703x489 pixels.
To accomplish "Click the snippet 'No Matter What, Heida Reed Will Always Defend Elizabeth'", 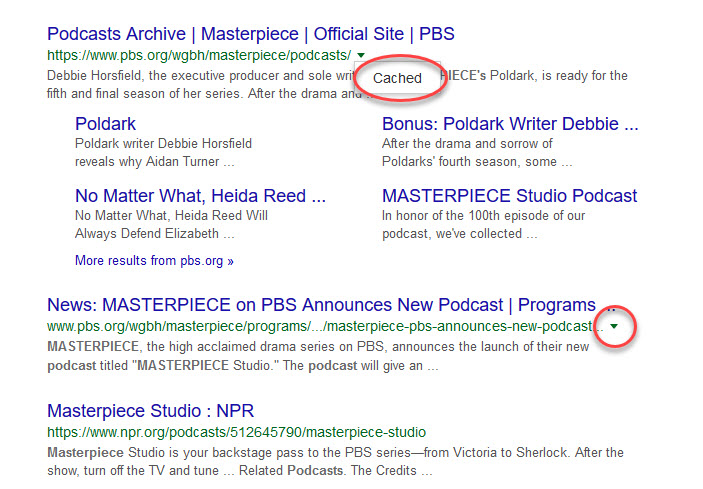I will (171, 225).
